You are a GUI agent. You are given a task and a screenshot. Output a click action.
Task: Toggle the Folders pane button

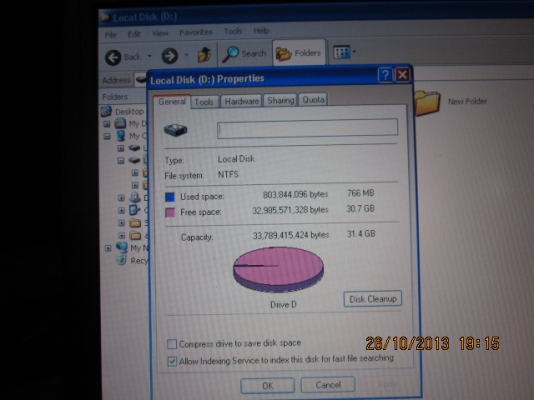[x=299, y=53]
